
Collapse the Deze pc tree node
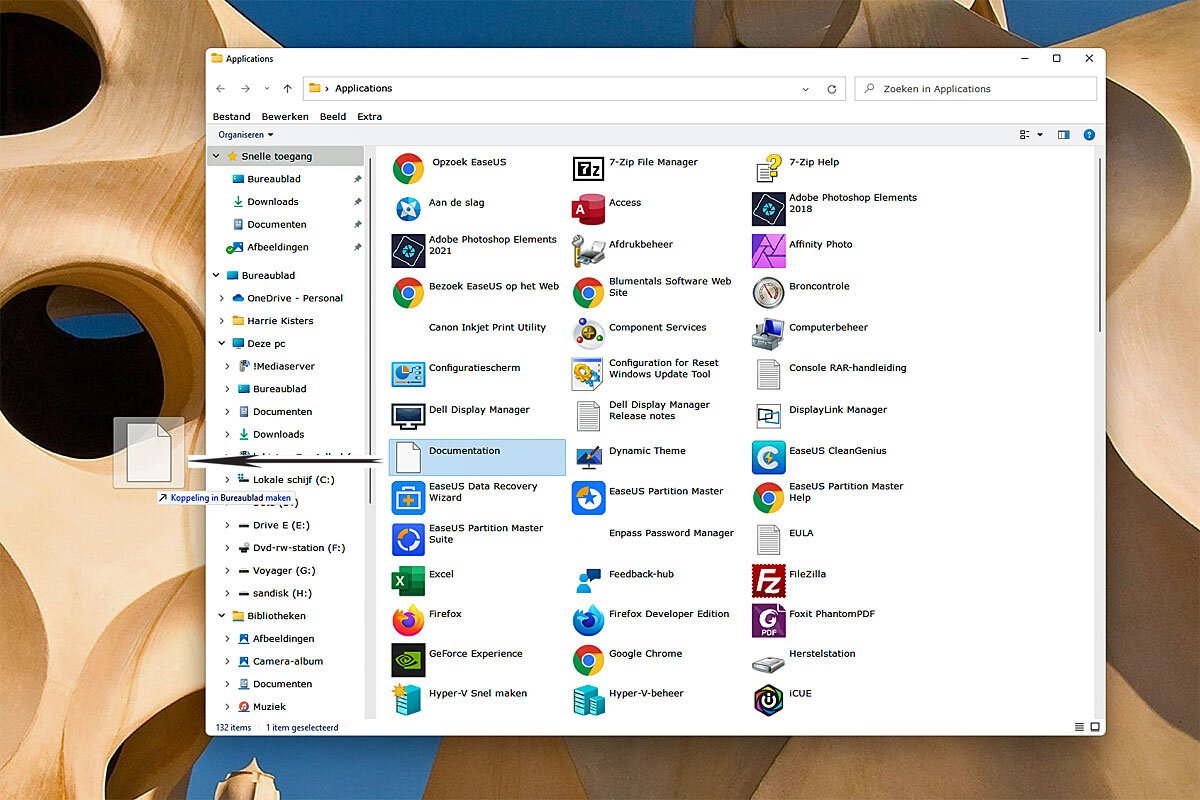click(222, 343)
